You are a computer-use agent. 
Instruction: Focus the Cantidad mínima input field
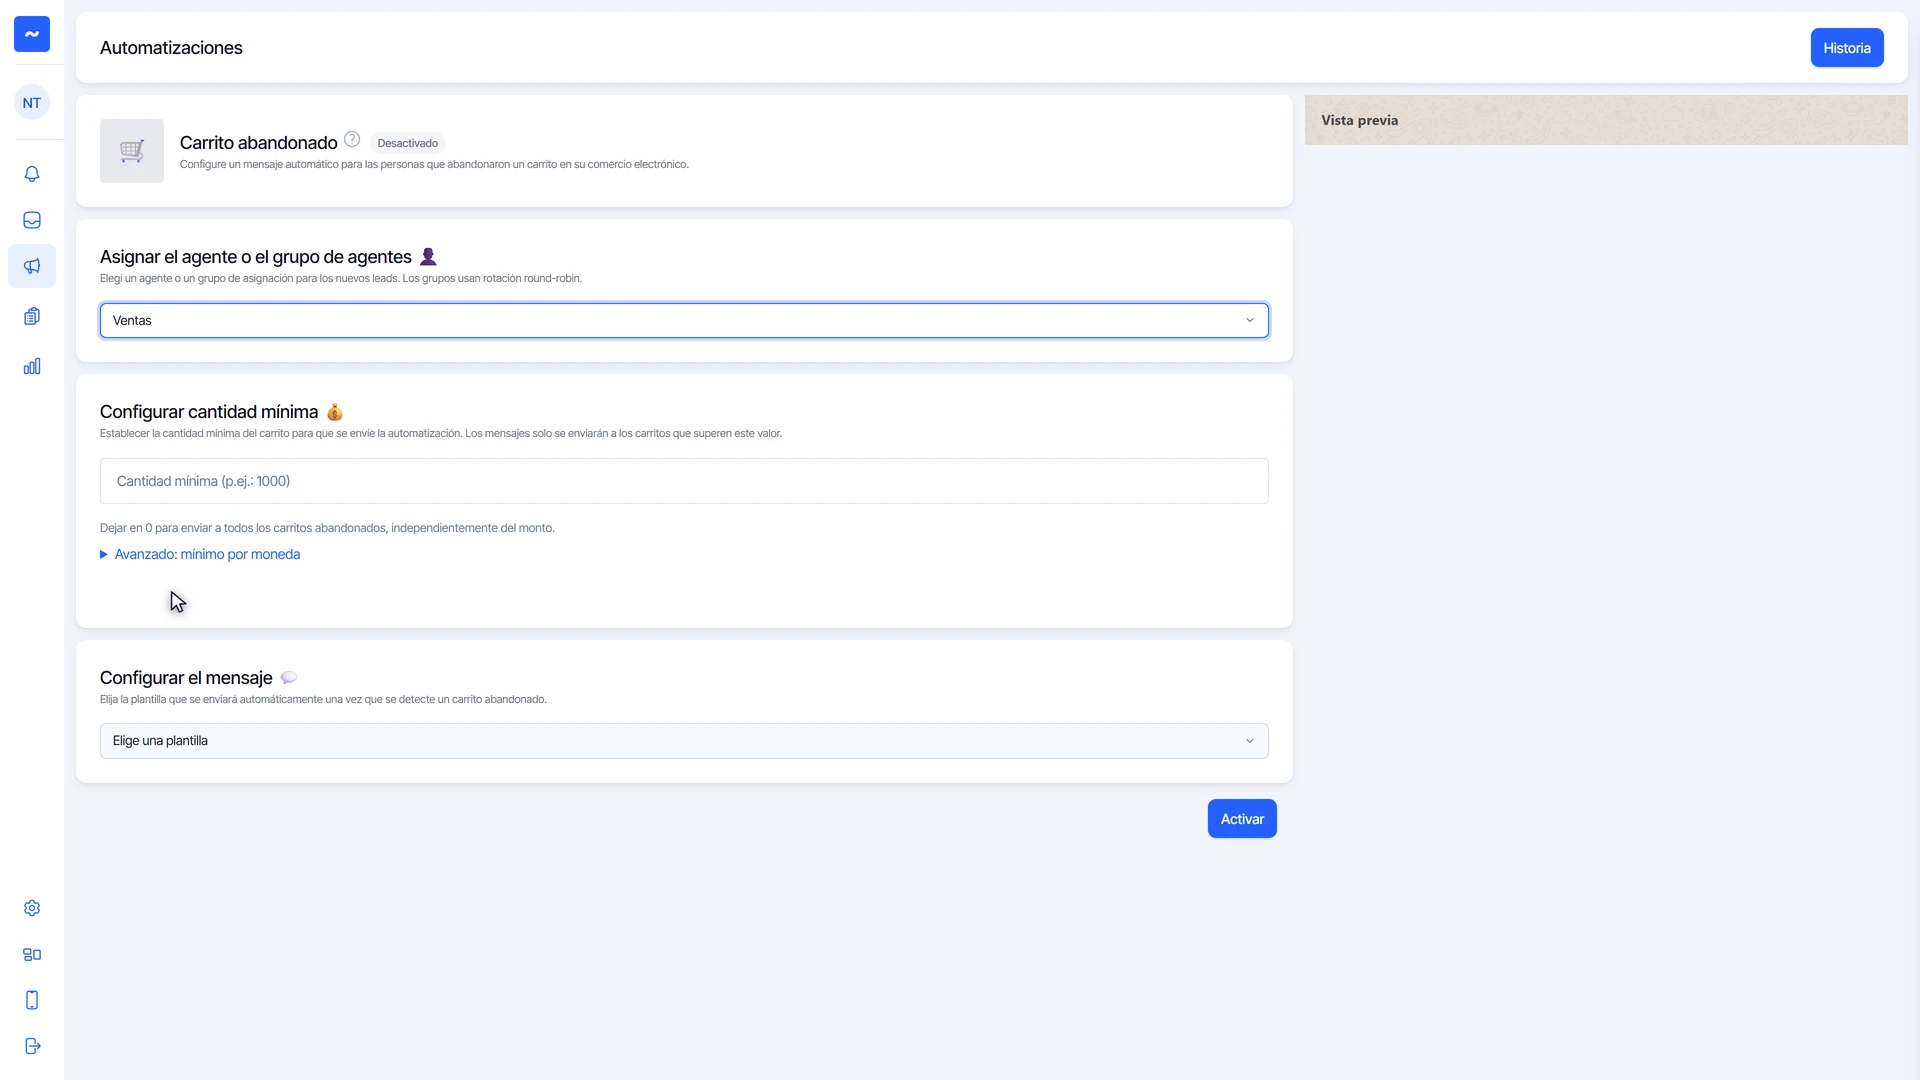coord(684,481)
